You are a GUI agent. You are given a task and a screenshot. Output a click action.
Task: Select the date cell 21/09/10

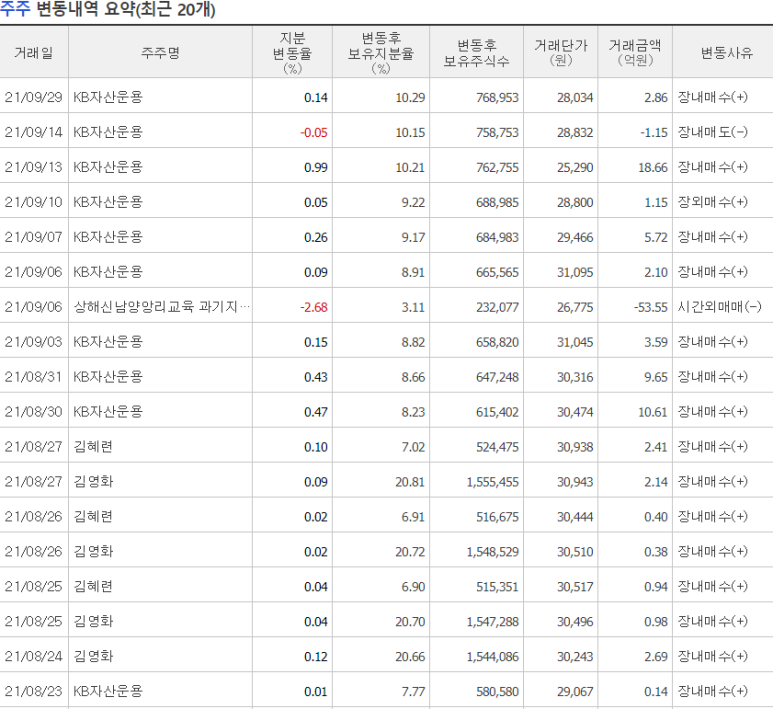tap(34, 202)
